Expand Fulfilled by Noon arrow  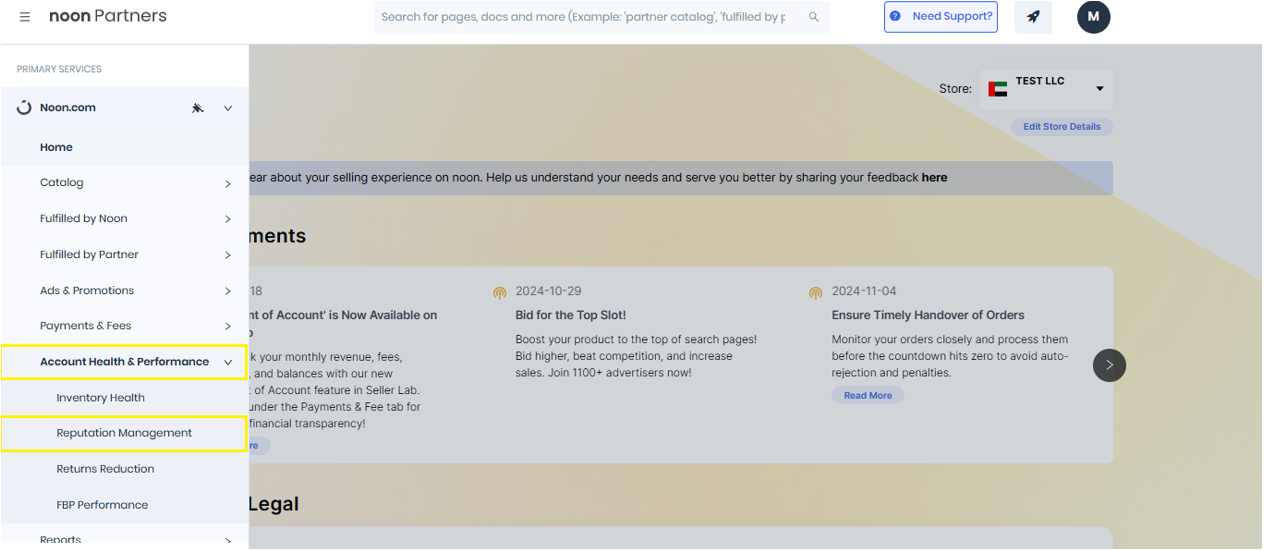(228, 219)
